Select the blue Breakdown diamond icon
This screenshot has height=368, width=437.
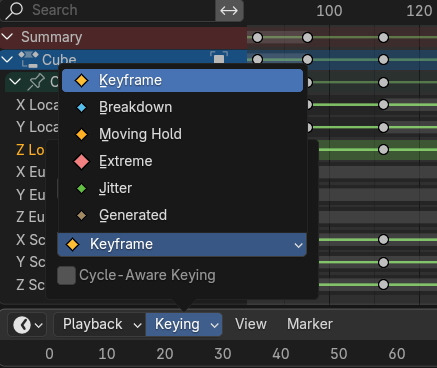point(81,107)
